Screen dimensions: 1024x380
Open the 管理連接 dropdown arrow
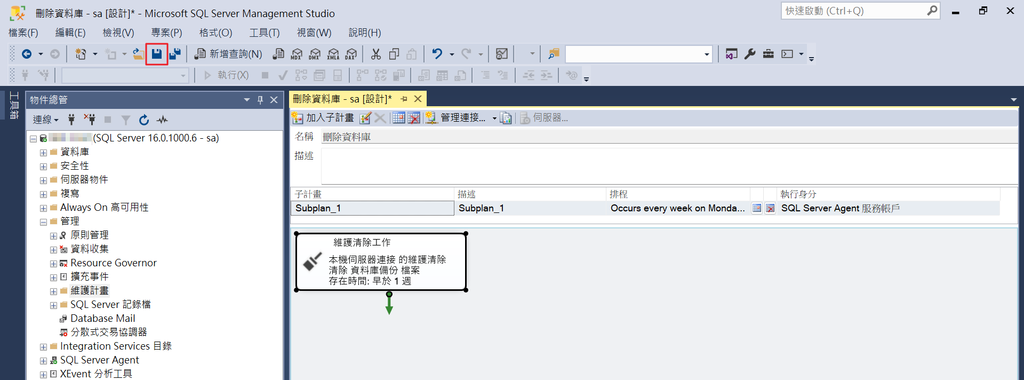(x=494, y=118)
